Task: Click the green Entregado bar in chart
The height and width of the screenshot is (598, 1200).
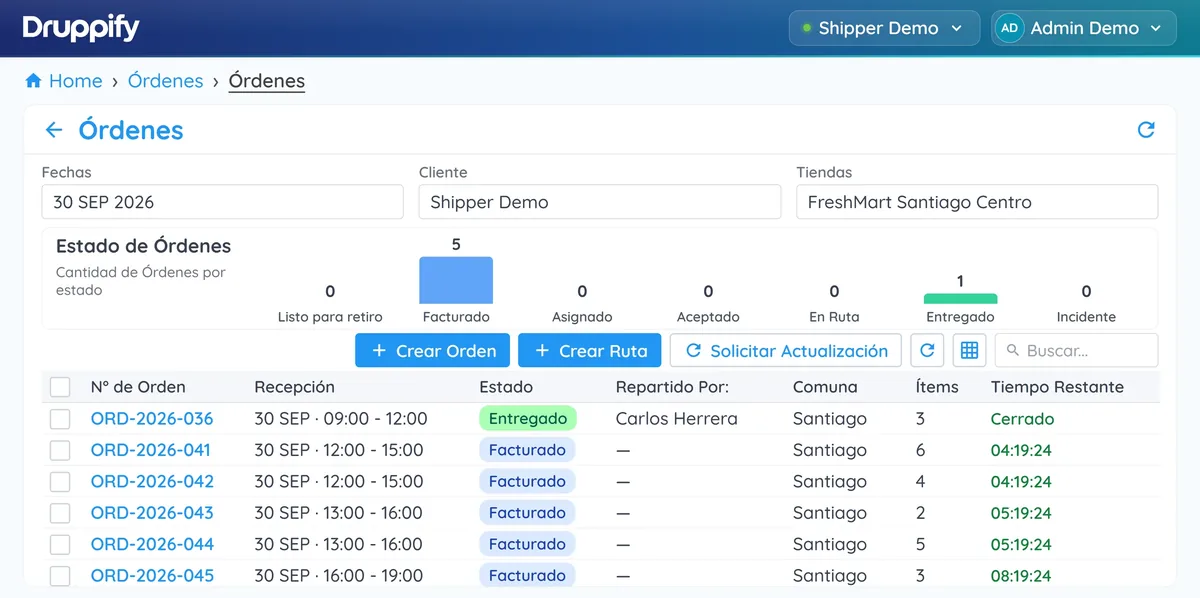Action: pos(960,298)
